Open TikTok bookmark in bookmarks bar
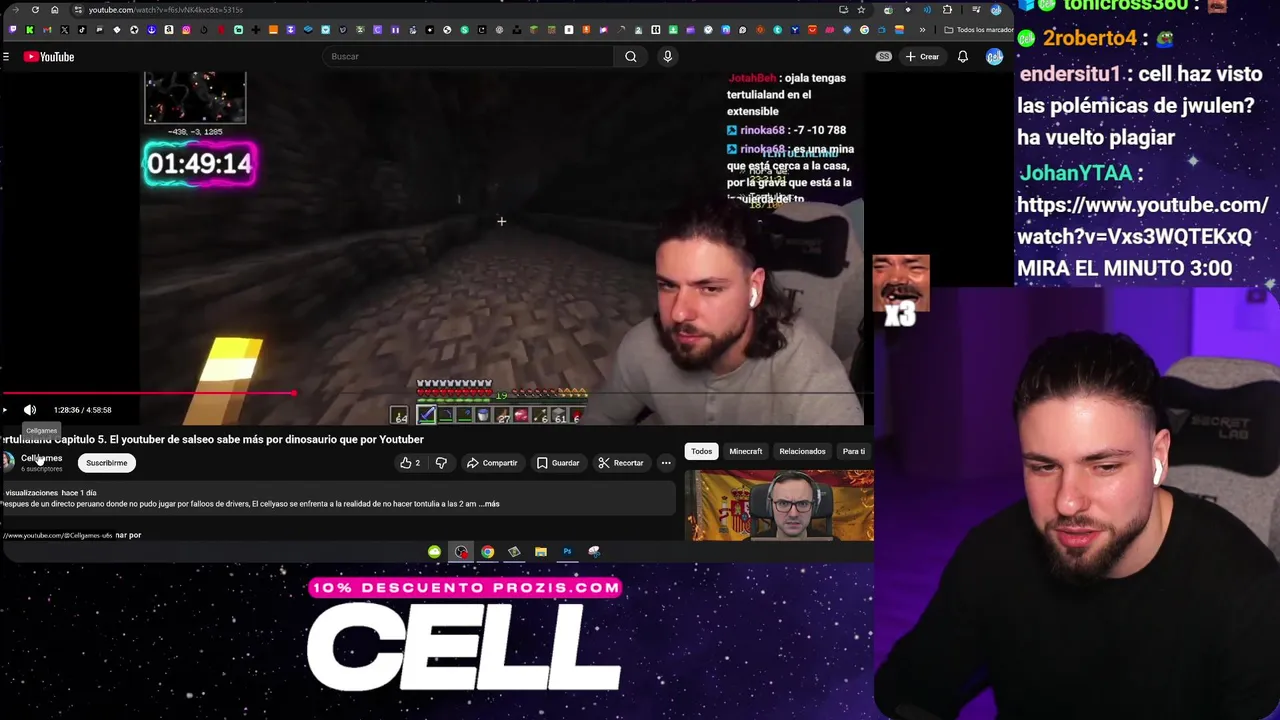Screen dimensions: 1280x720 (x=82, y=30)
